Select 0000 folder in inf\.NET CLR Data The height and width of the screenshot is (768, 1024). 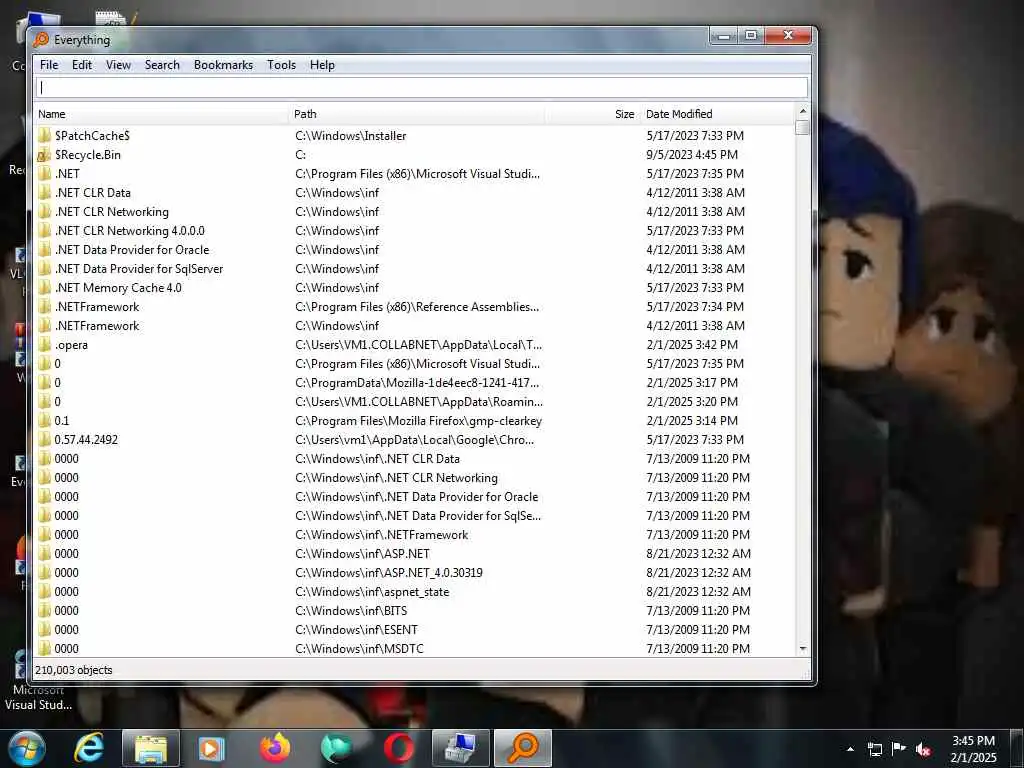415,458
